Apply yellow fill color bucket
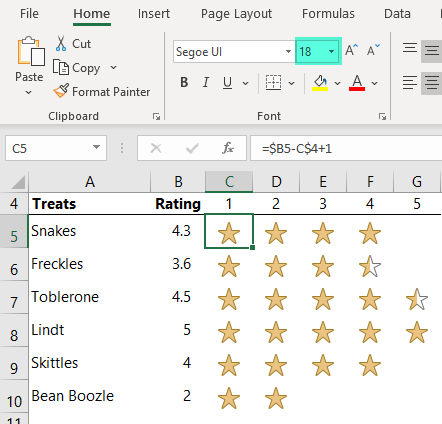The width and height of the screenshot is (442, 424). coord(320,82)
